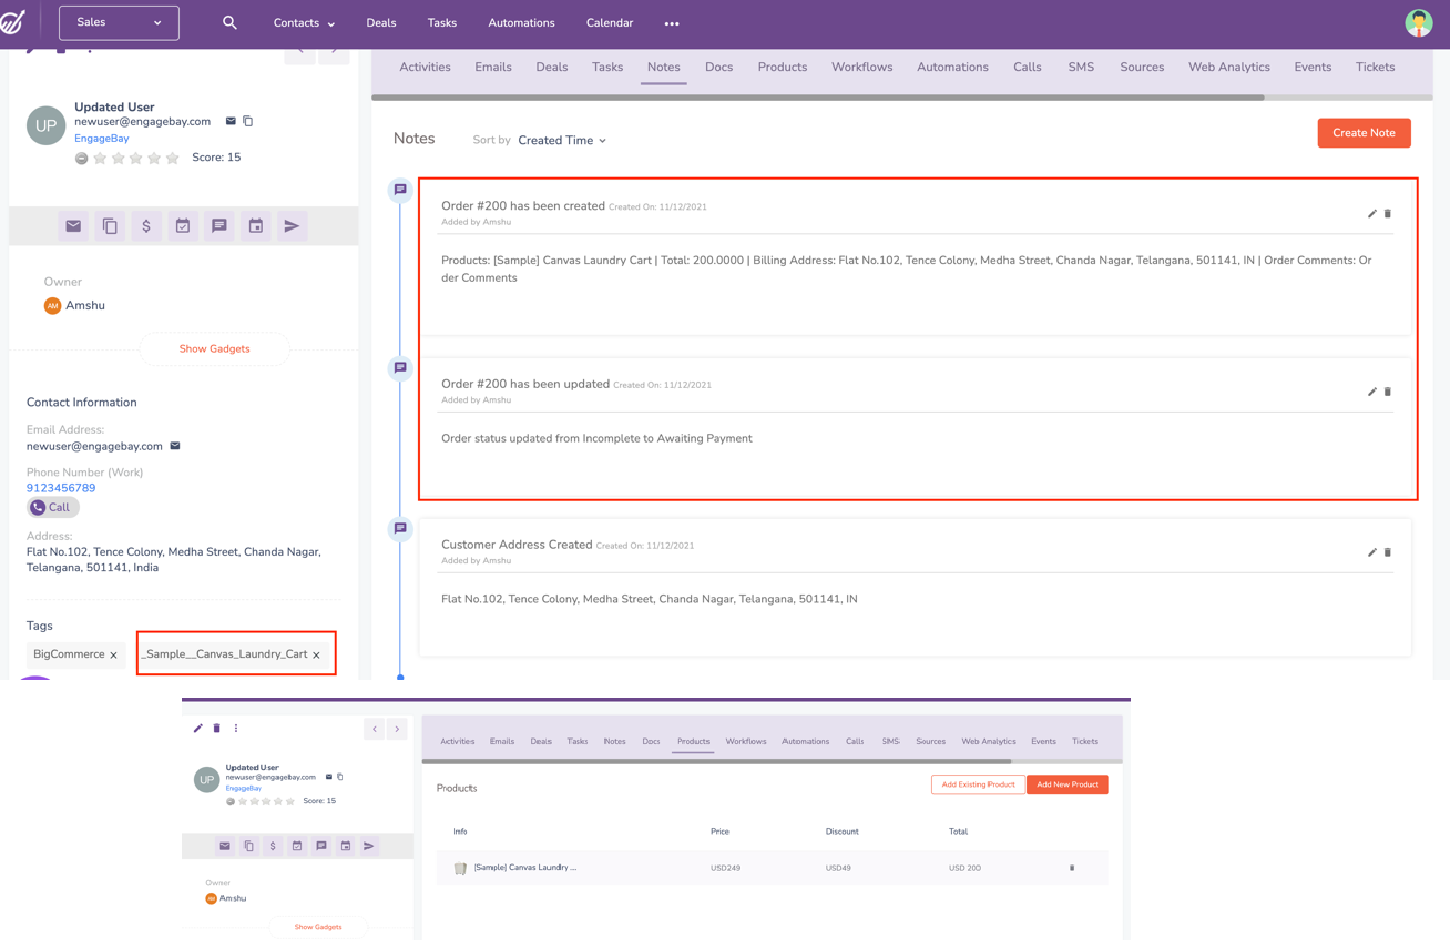Remove the _Sample__Canvas_Laundry_Cart tag via x
The width and height of the screenshot is (1450, 940).
pos(316,655)
